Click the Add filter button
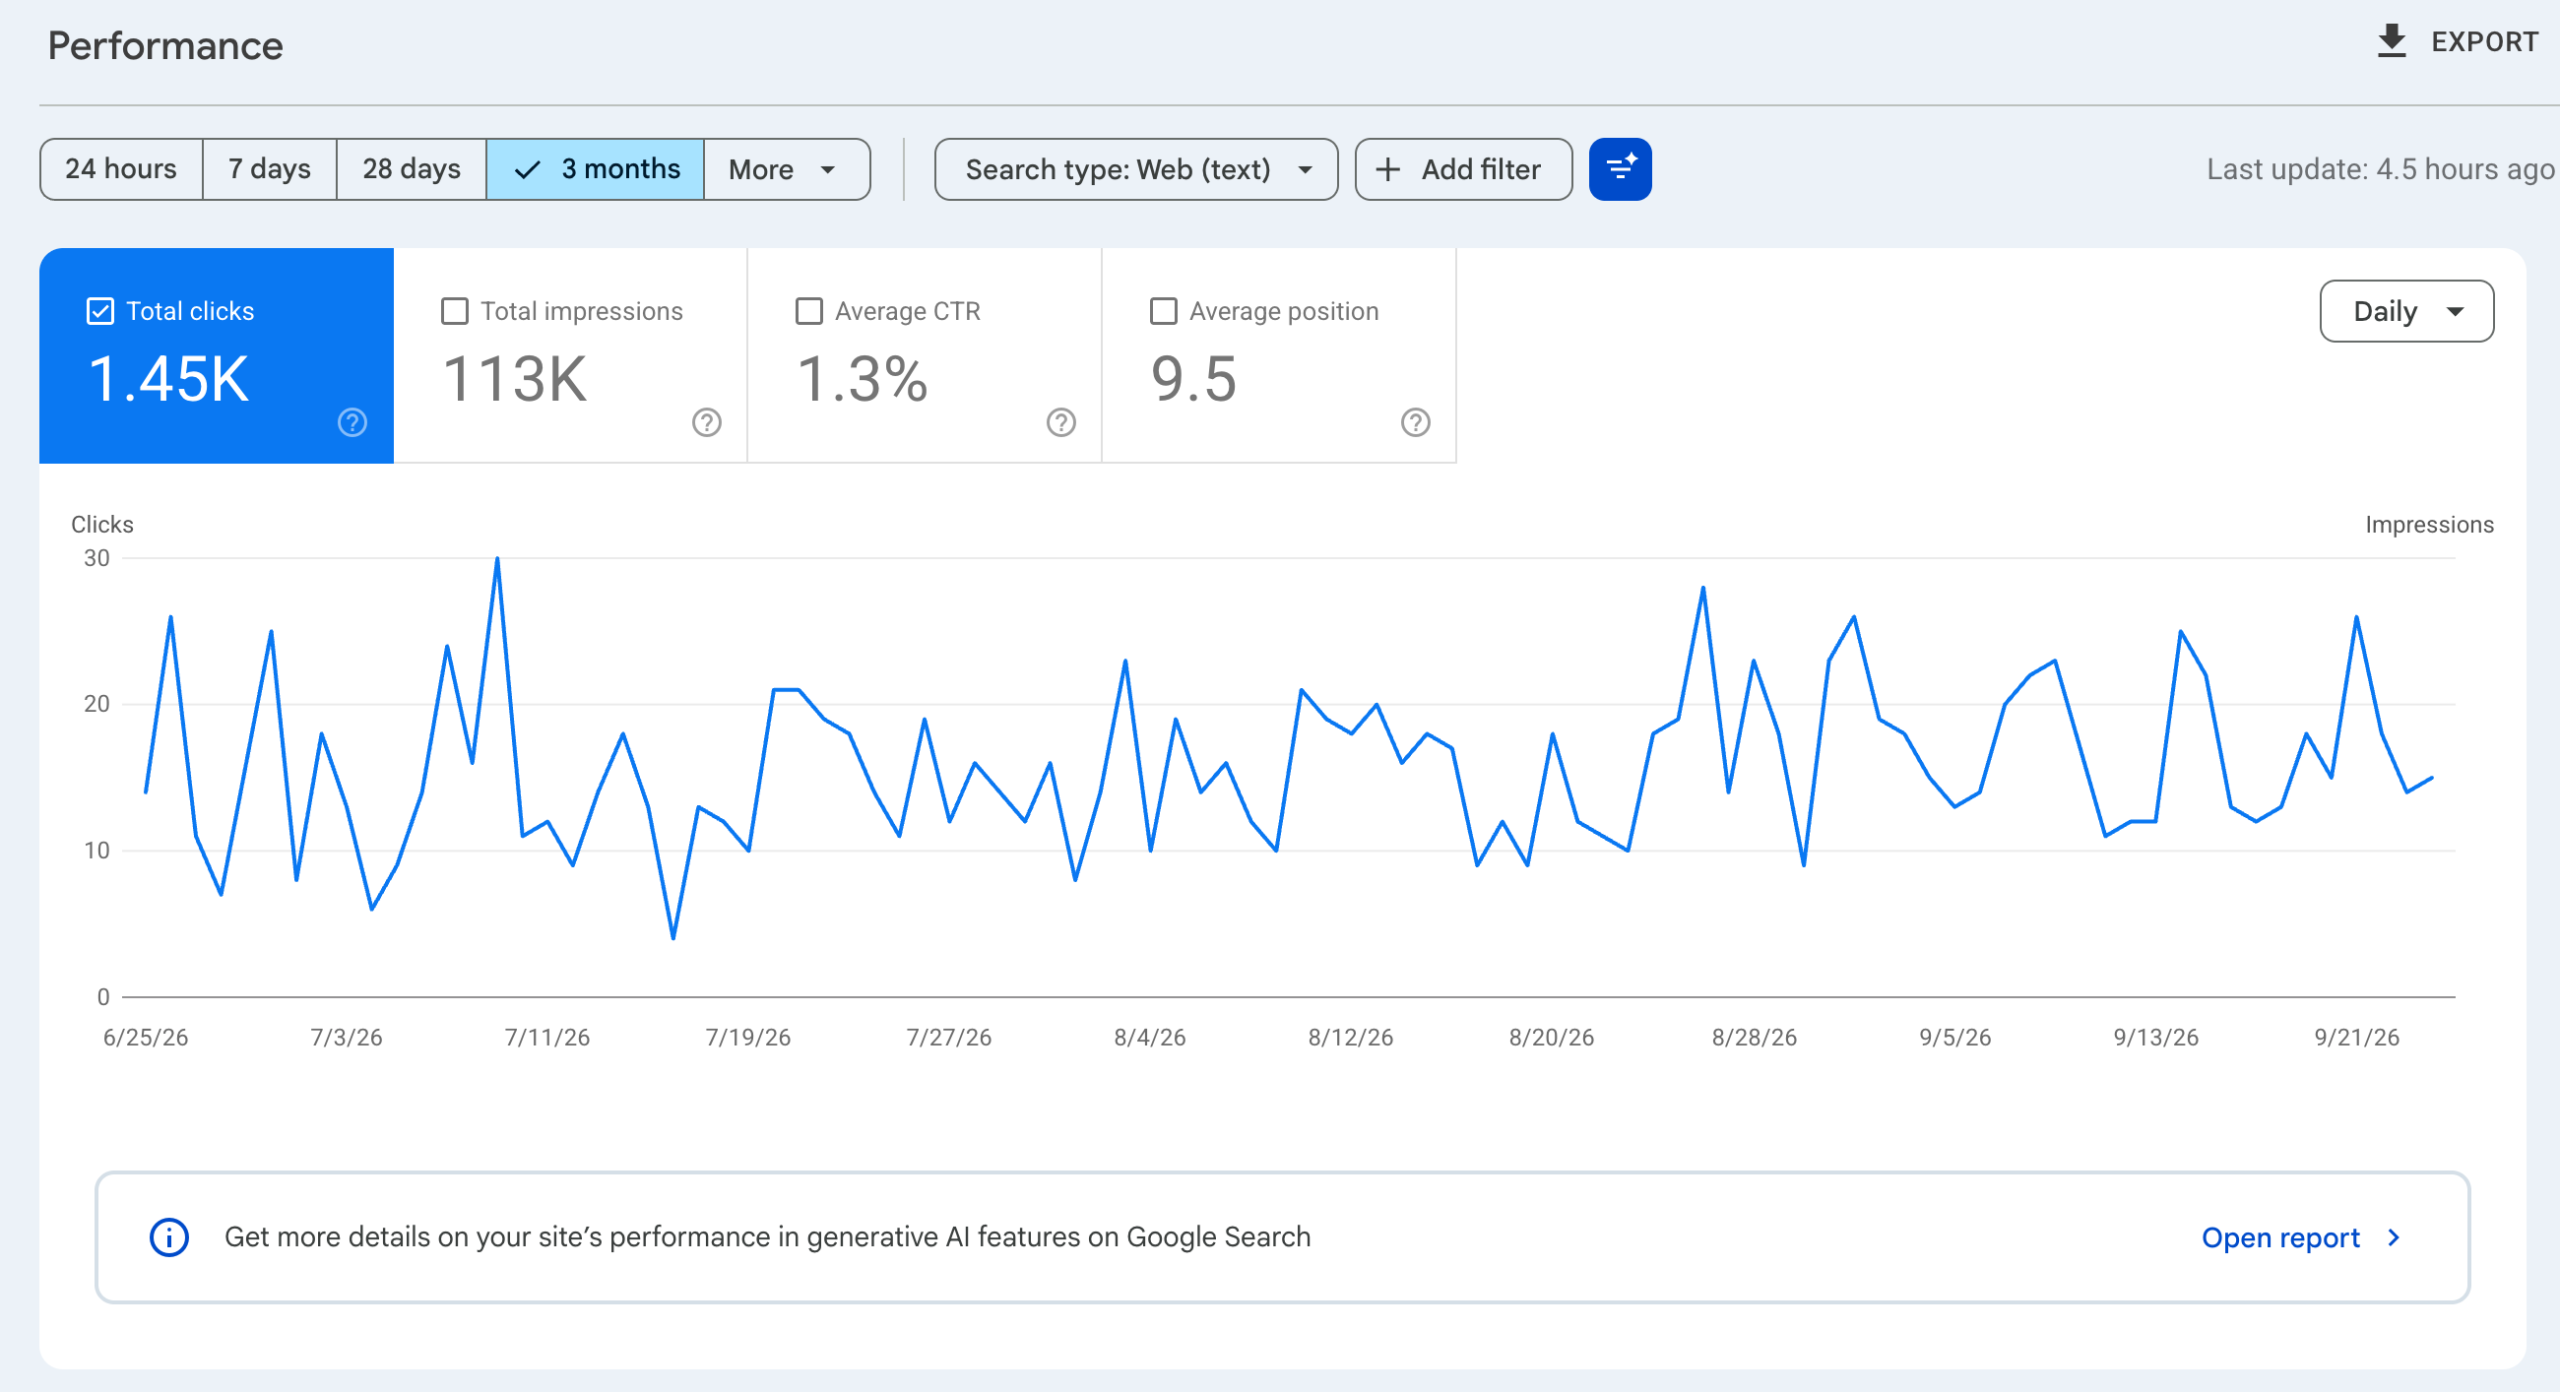The image size is (2560, 1392). click(x=1463, y=169)
